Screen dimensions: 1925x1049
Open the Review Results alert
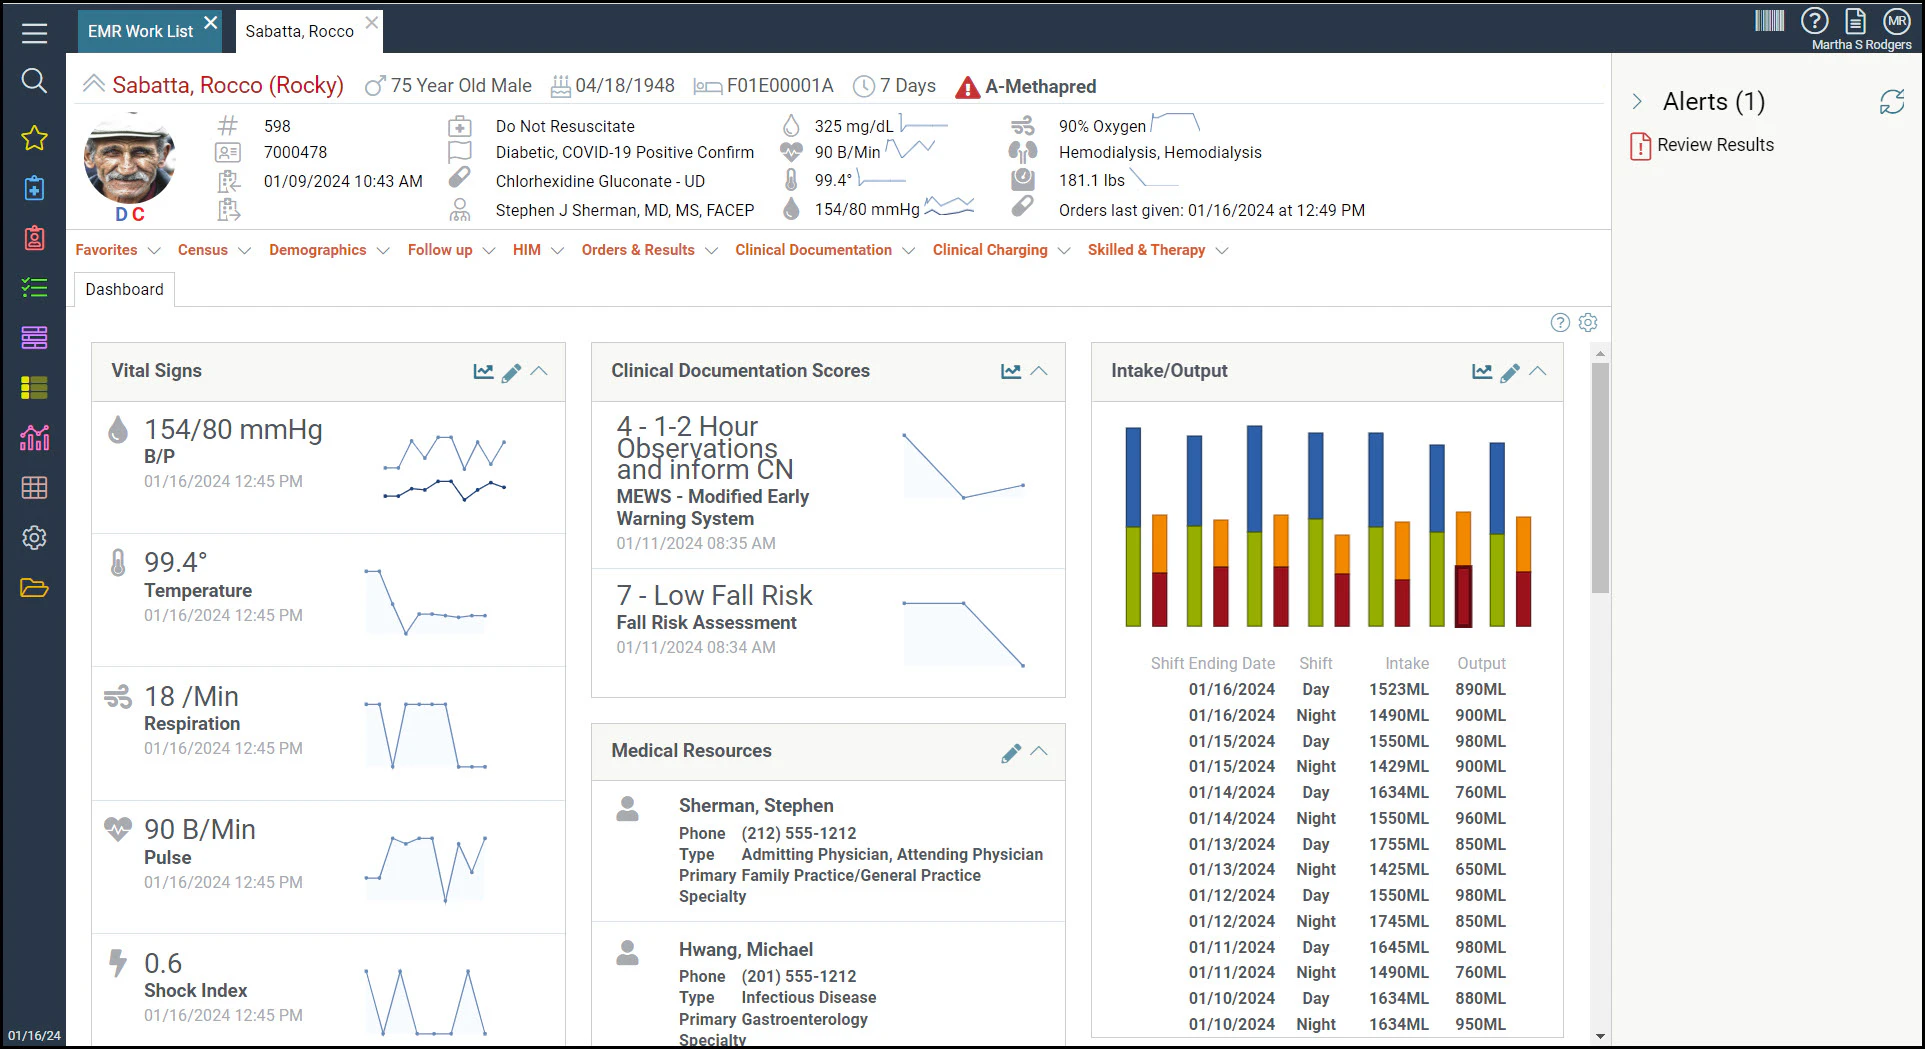pos(1714,144)
